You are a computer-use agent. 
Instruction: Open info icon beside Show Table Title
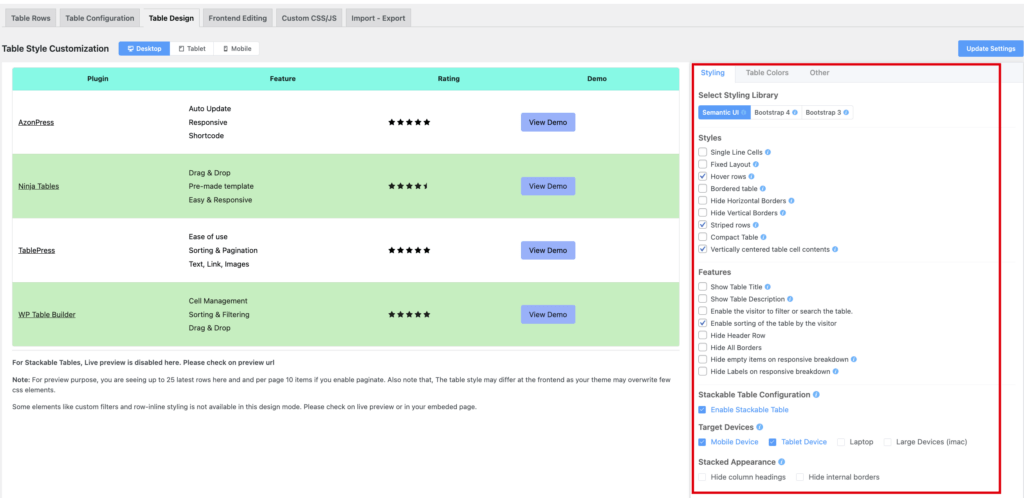[x=768, y=287]
